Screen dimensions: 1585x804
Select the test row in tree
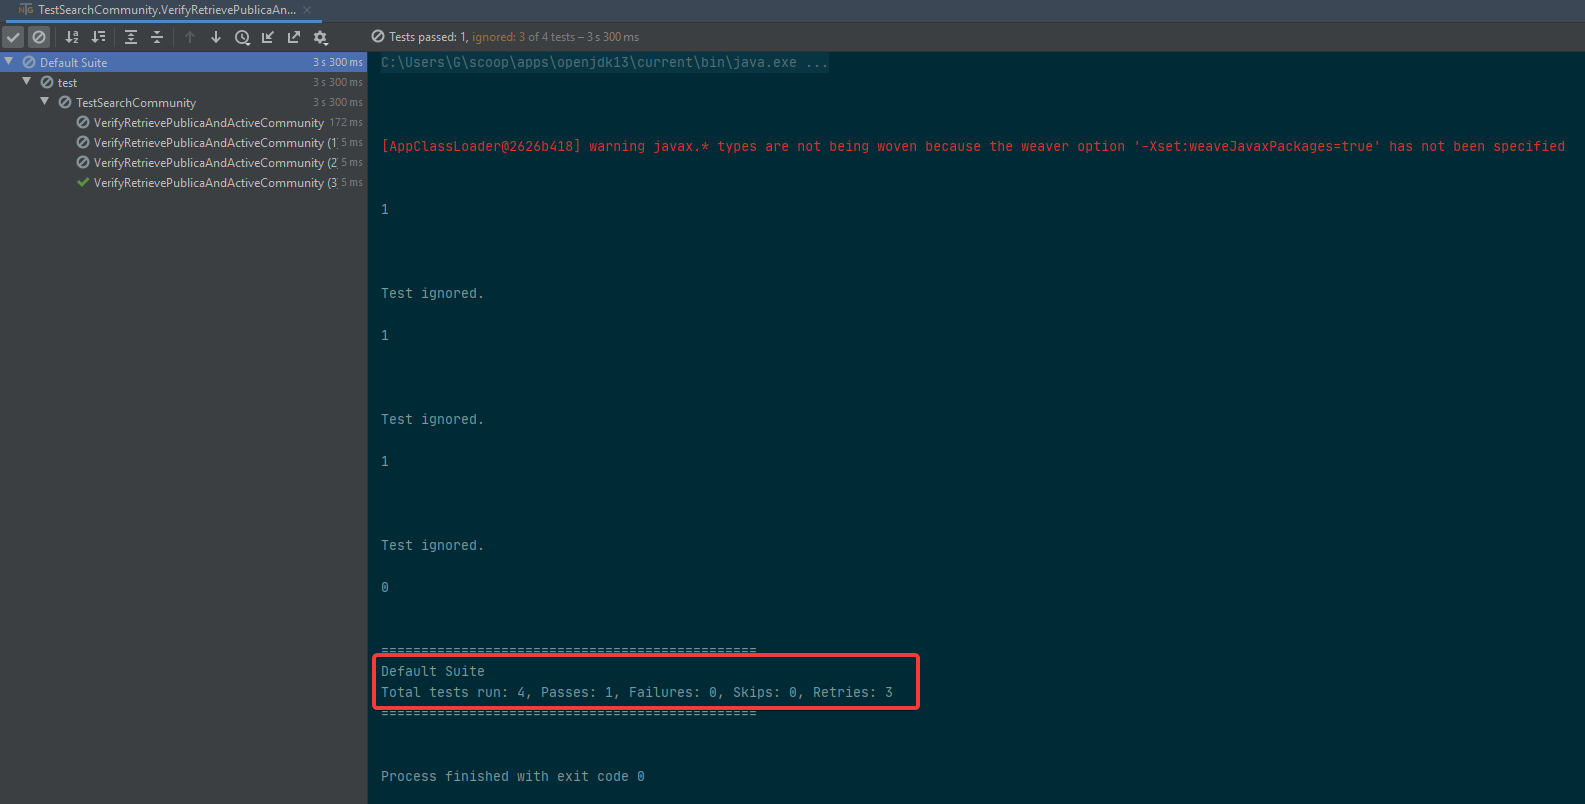184,82
